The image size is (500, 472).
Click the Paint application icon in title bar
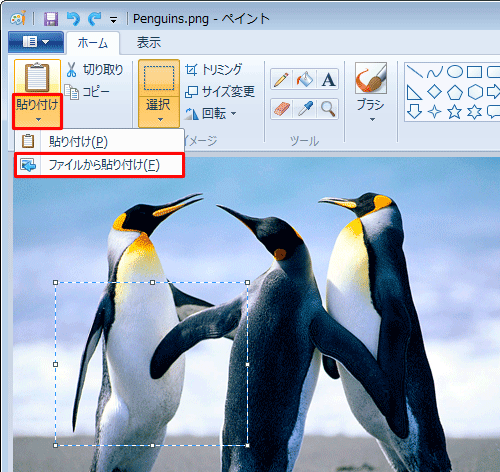(x=18, y=18)
